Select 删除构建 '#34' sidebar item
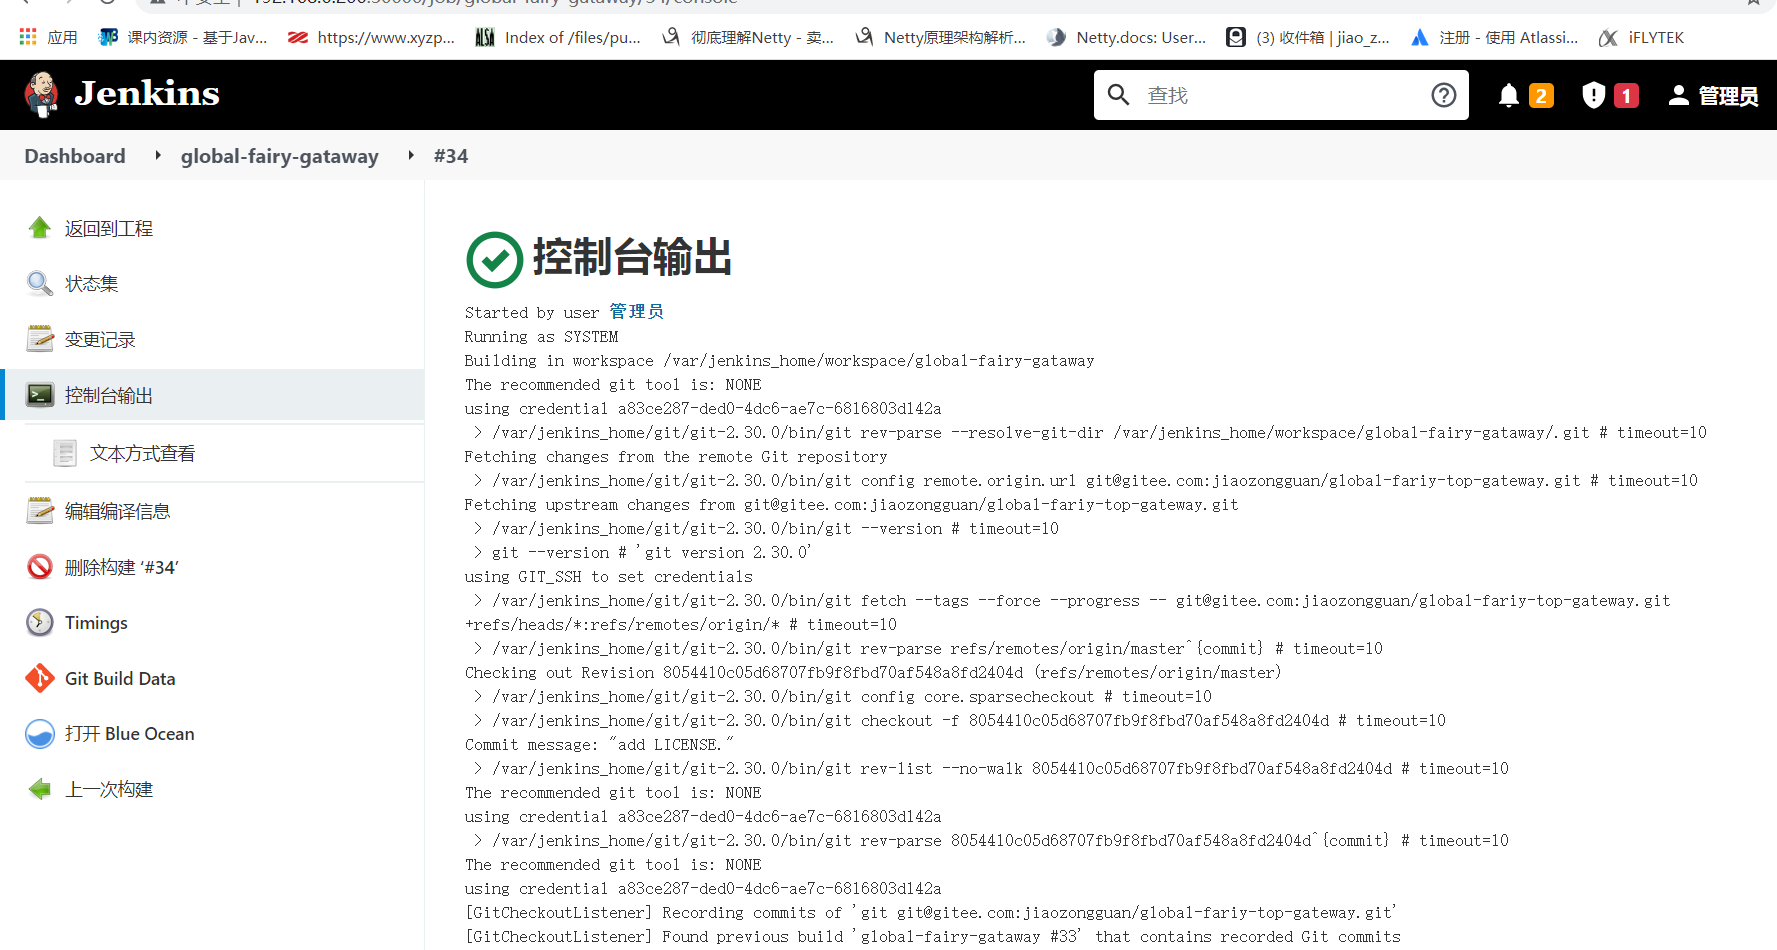Viewport: 1777px width, 950px height. [122, 568]
